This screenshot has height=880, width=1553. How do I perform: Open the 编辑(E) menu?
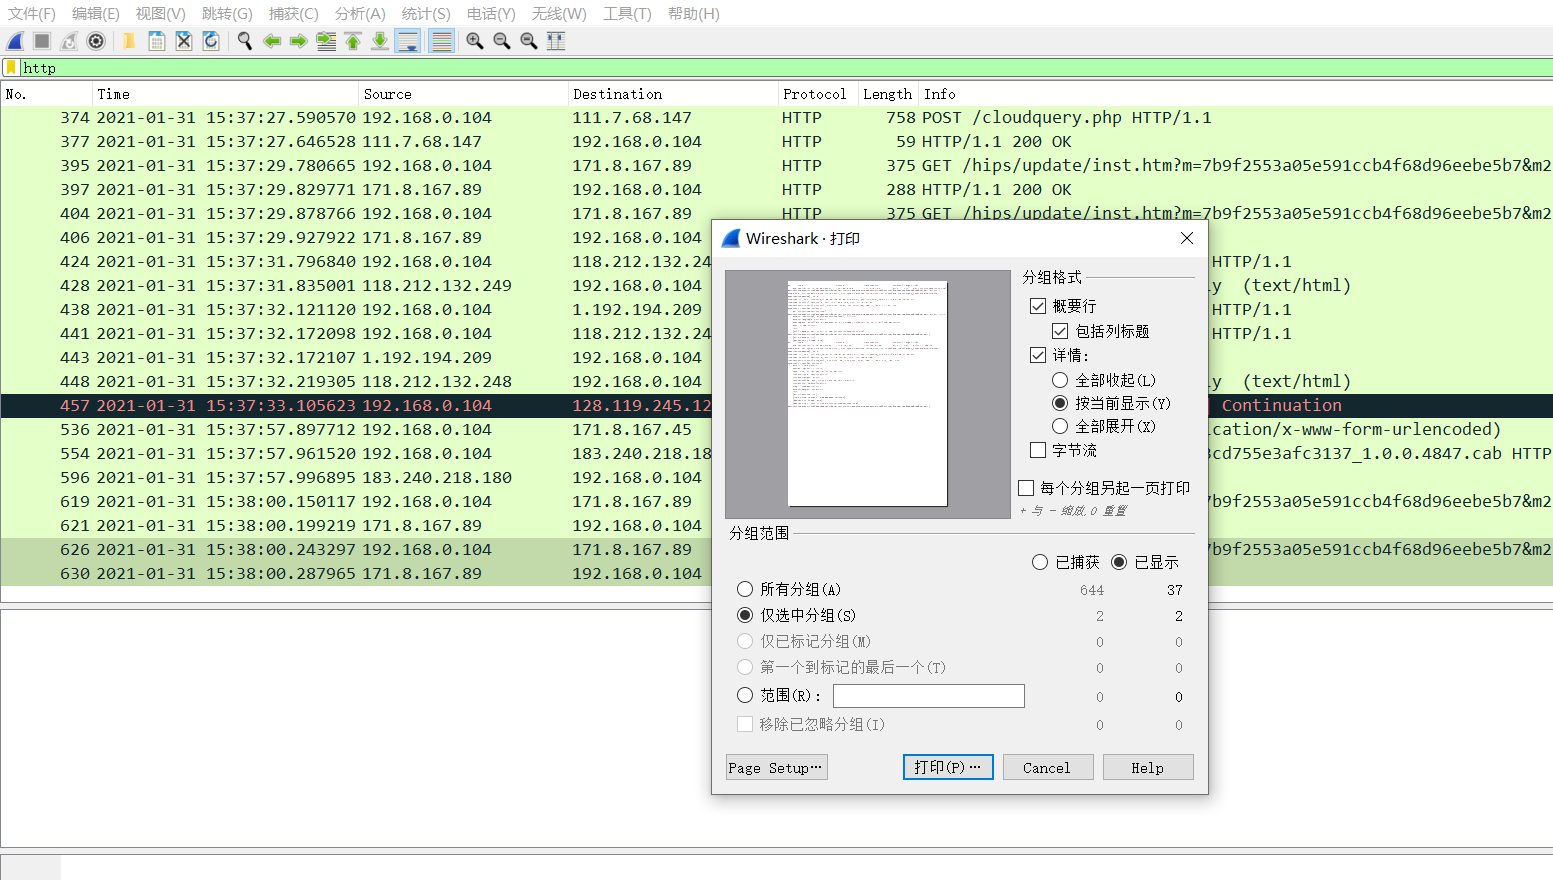[96, 14]
